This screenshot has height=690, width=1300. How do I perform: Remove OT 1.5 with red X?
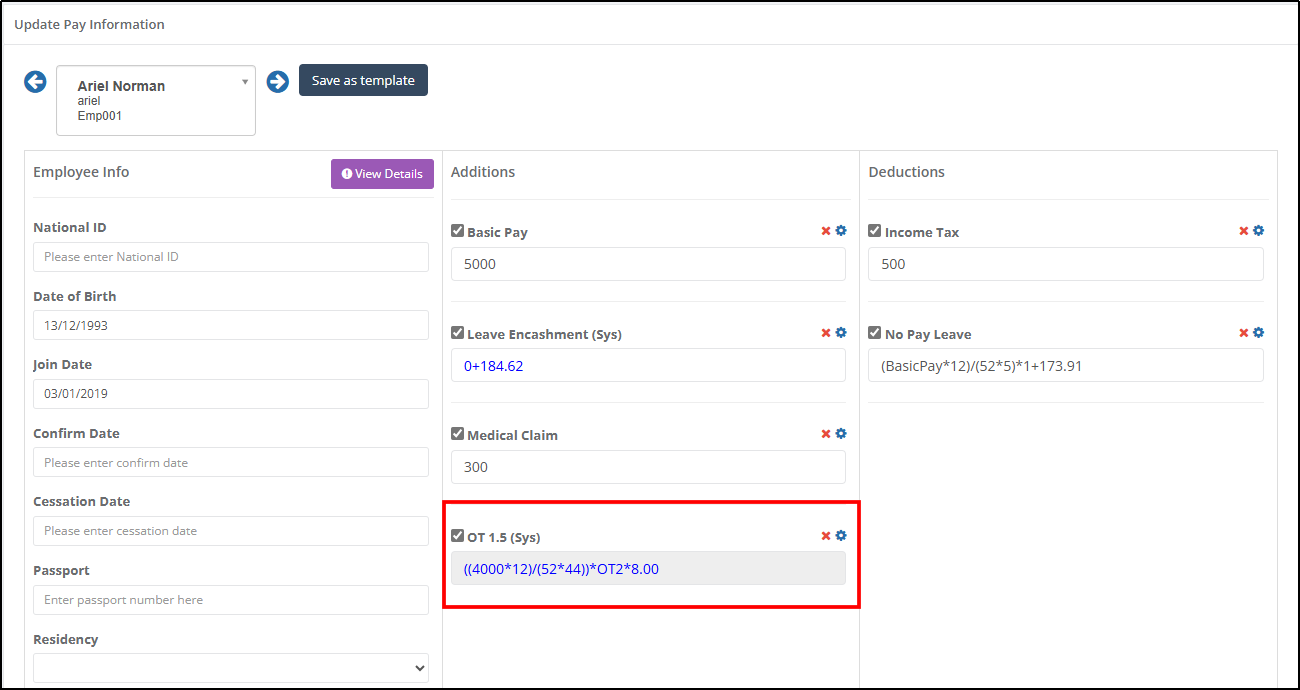point(826,536)
